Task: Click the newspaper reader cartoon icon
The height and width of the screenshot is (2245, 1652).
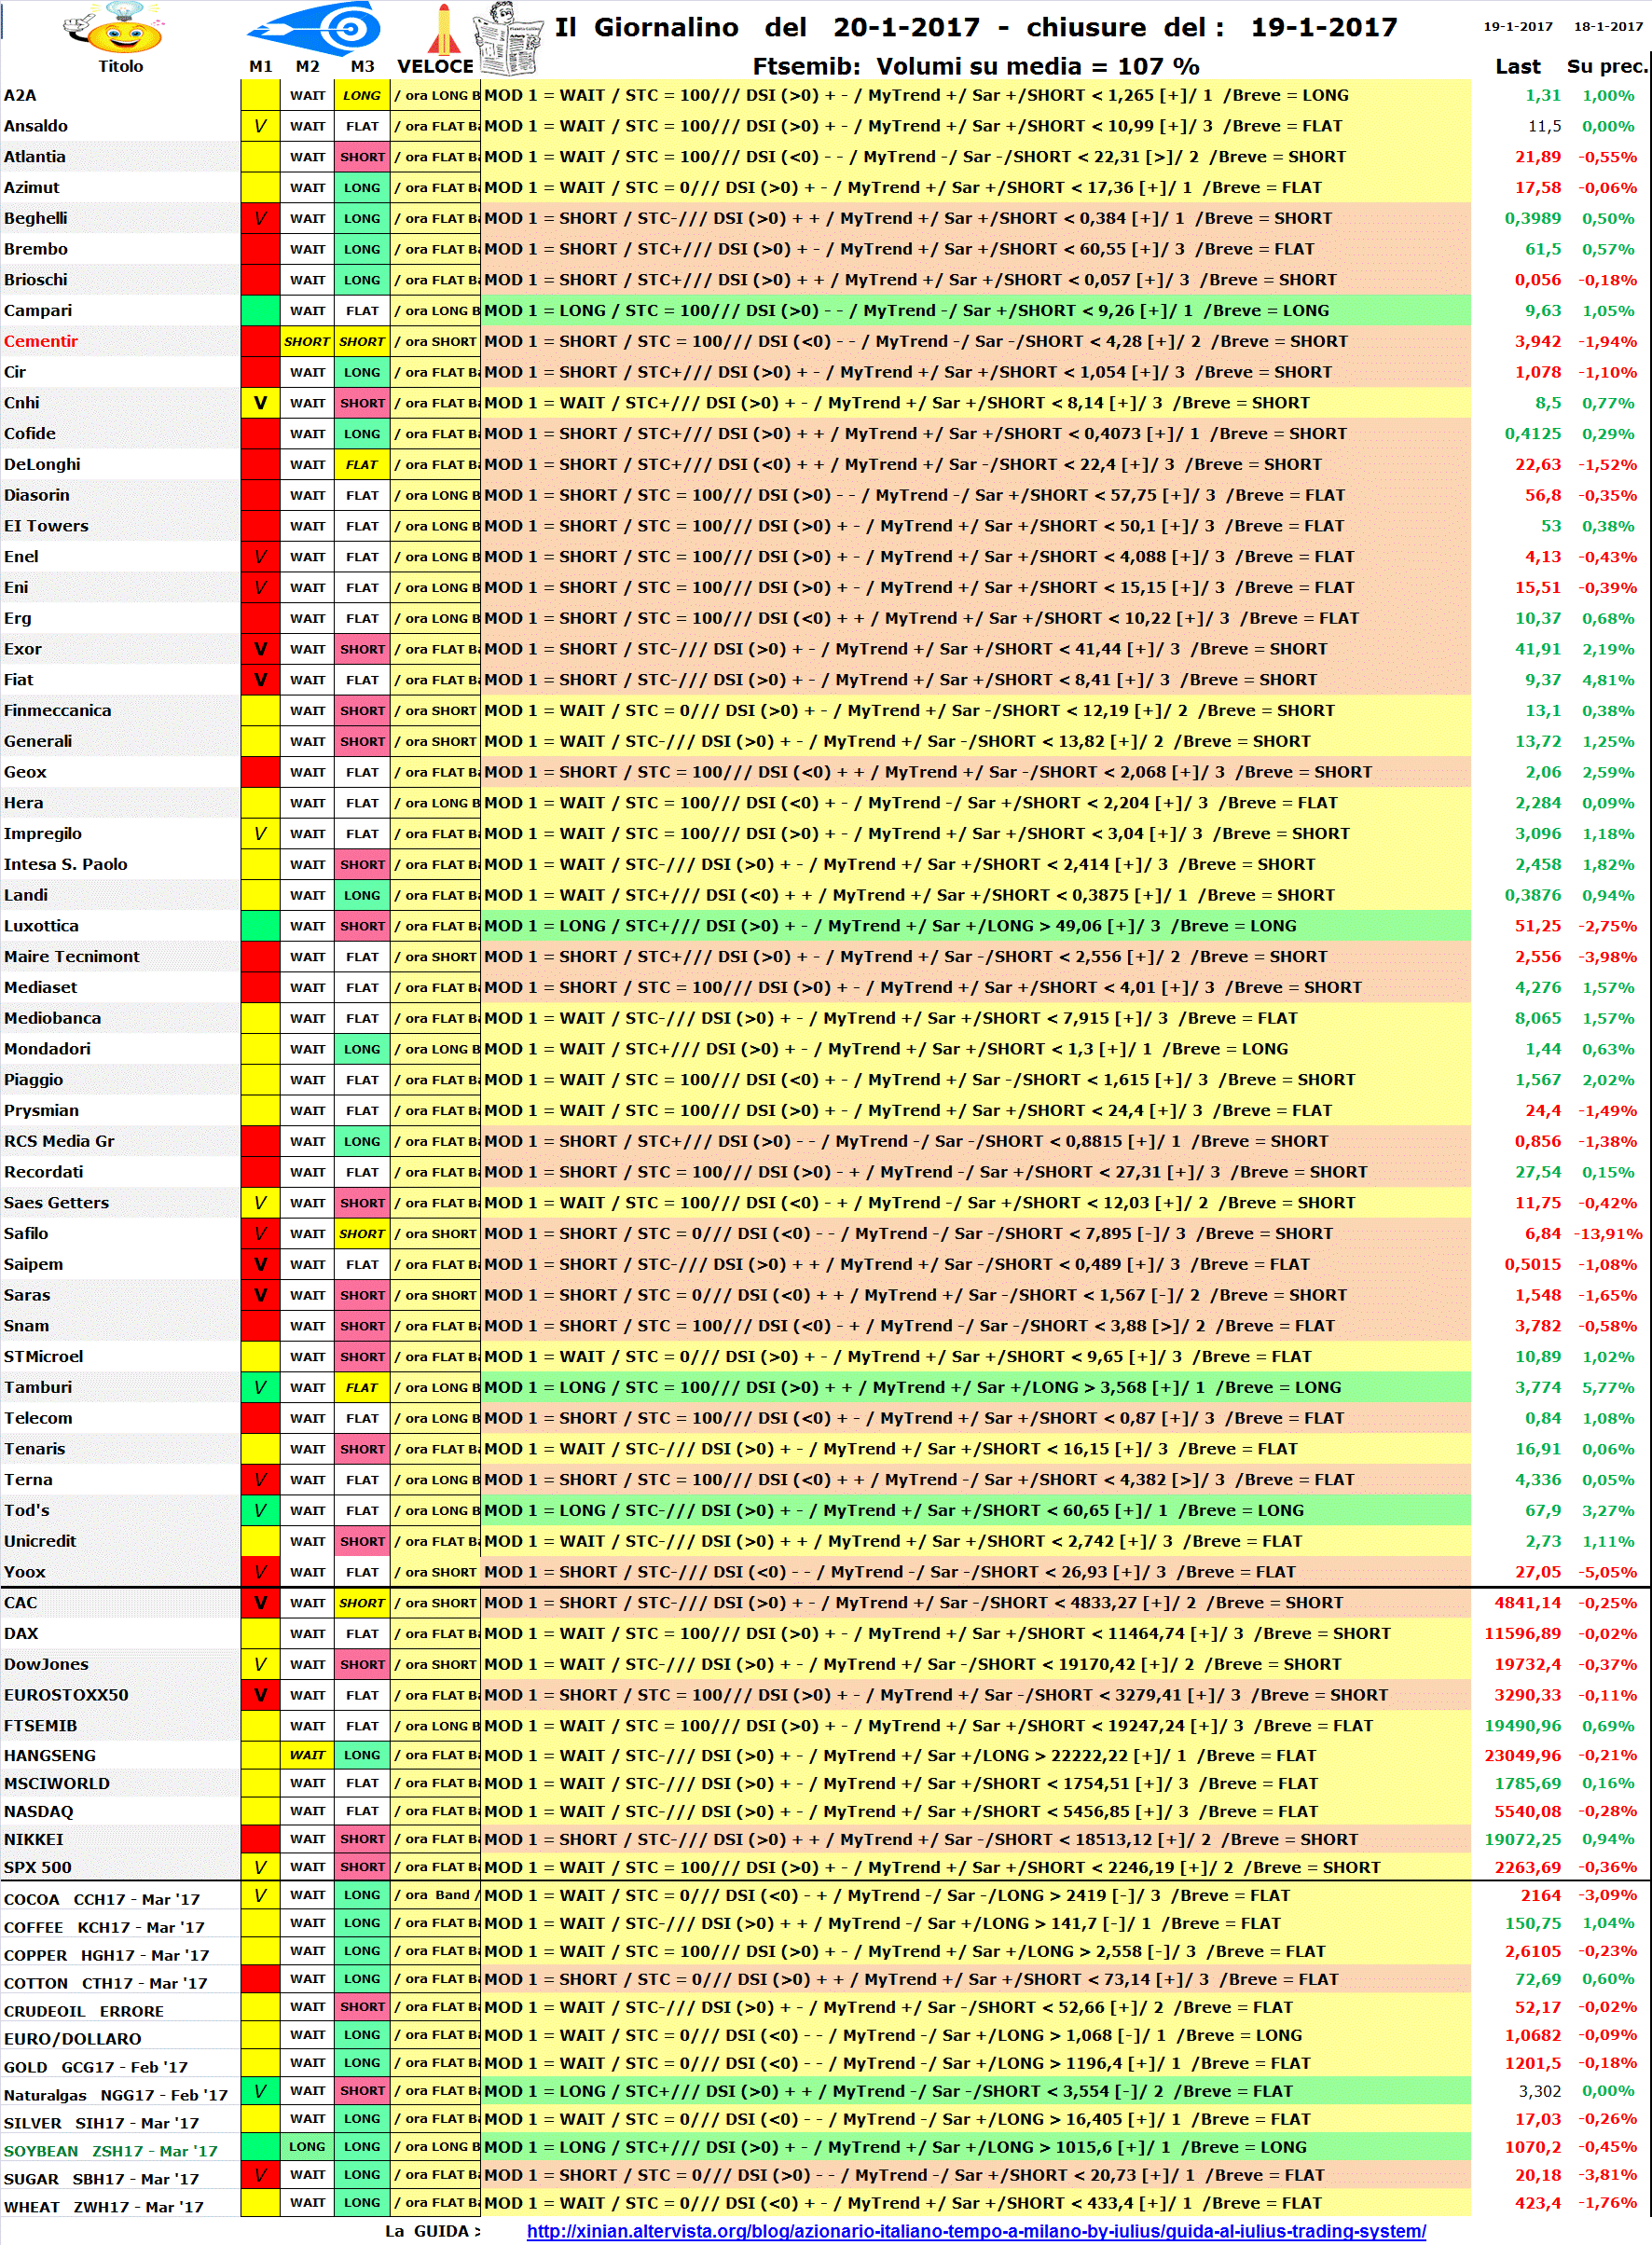Action: 509,38
